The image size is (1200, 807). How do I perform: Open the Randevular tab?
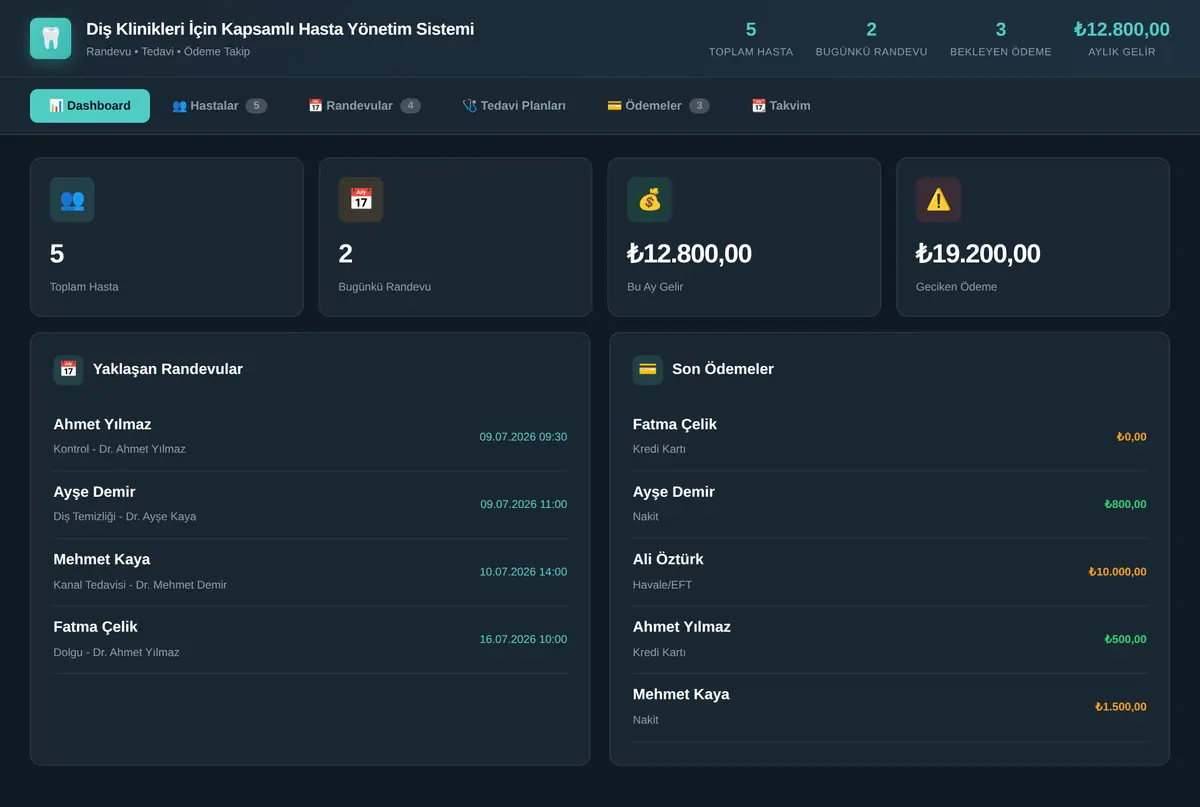364,106
